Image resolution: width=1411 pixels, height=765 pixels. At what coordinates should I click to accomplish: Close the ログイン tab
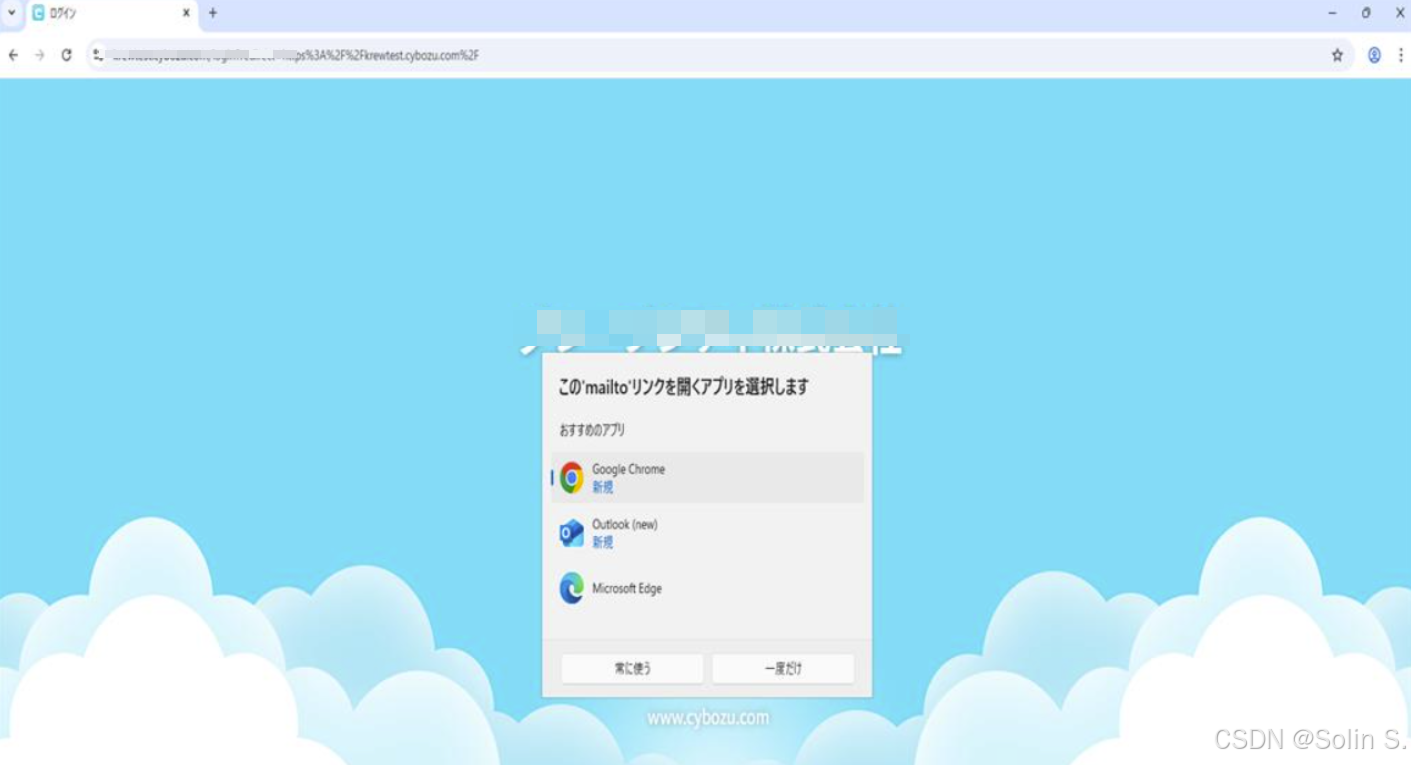pos(186,13)
